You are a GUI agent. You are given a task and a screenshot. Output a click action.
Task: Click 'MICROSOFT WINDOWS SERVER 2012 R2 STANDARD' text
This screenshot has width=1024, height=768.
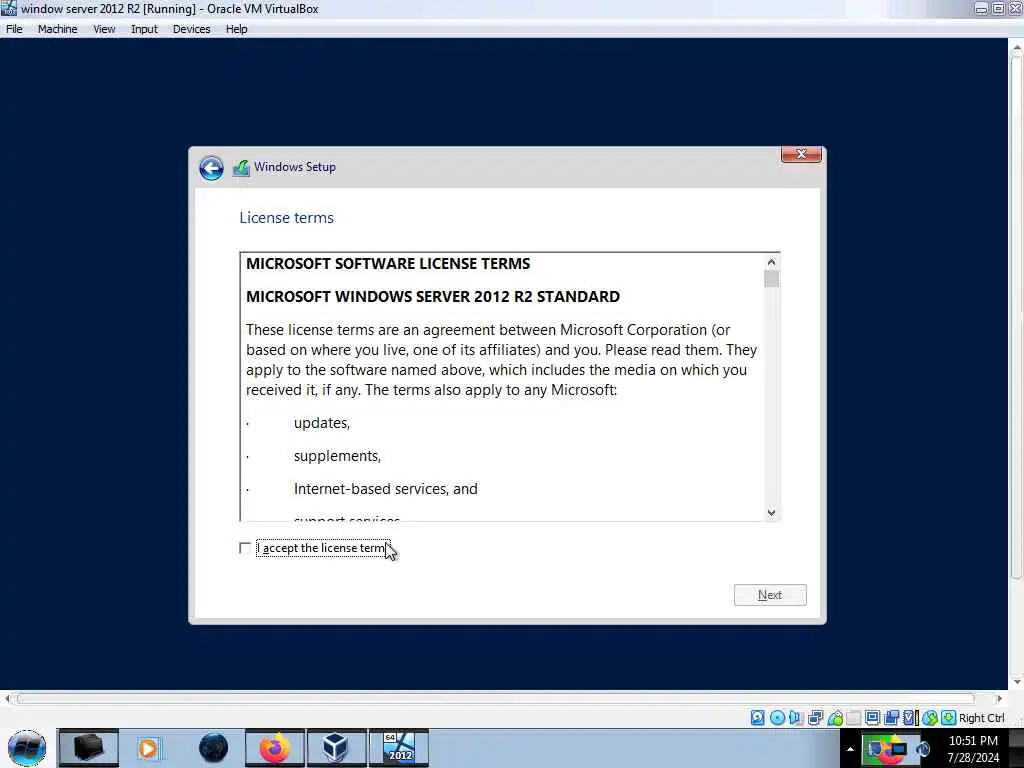pos(433,296)
